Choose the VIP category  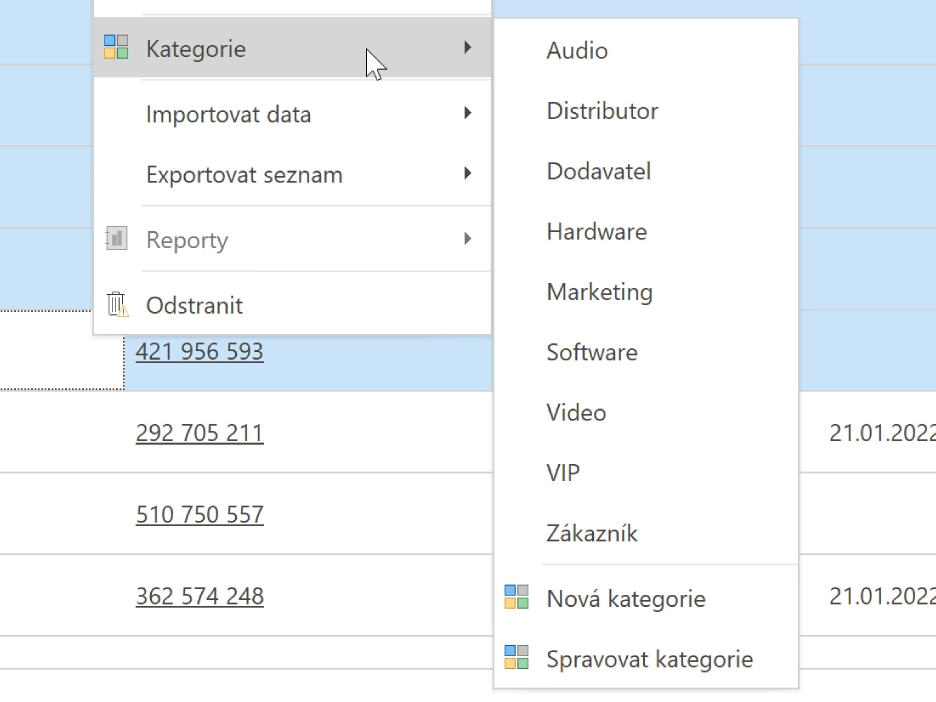click(x=646, y=473)
